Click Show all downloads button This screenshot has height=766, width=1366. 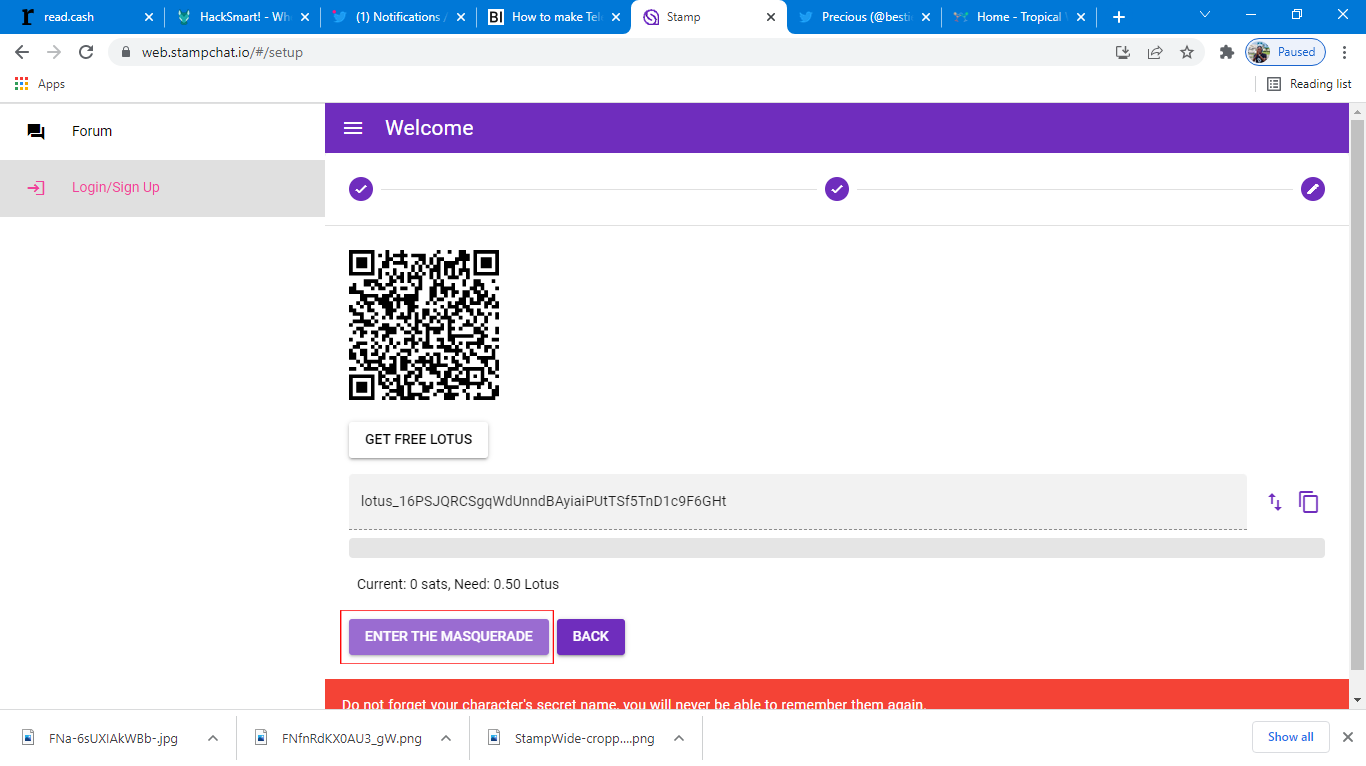click(1290, 737)
